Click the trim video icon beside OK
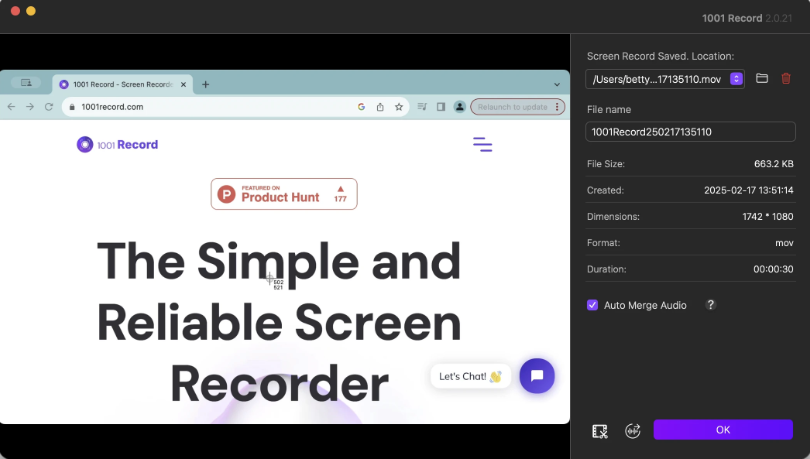 click(x=600, y=431)
